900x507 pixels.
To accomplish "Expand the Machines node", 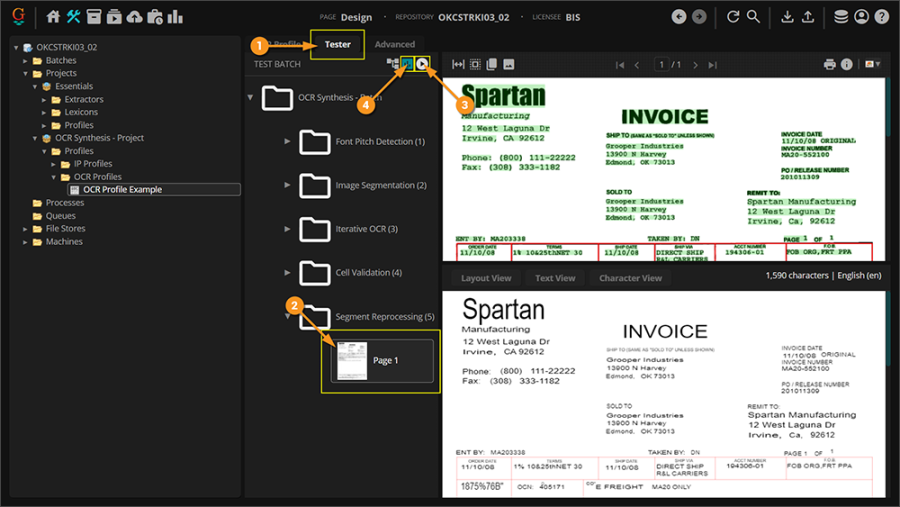I will click(x=25, y=242).
